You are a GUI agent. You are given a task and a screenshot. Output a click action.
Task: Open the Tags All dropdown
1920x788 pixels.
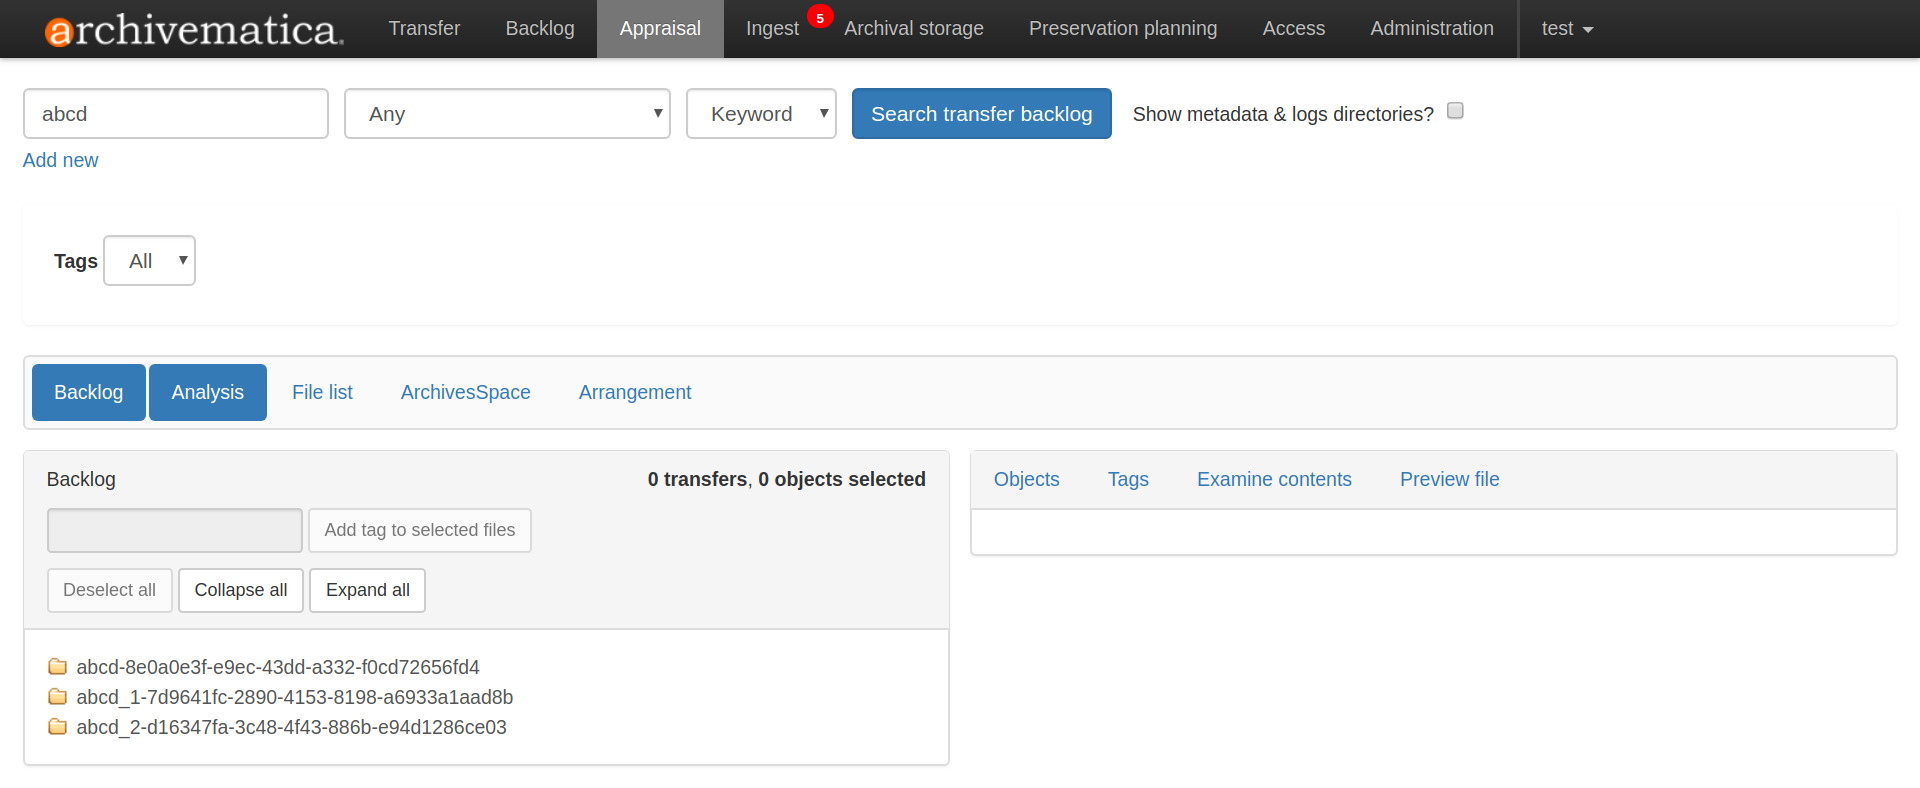click(x=149, y=261)
